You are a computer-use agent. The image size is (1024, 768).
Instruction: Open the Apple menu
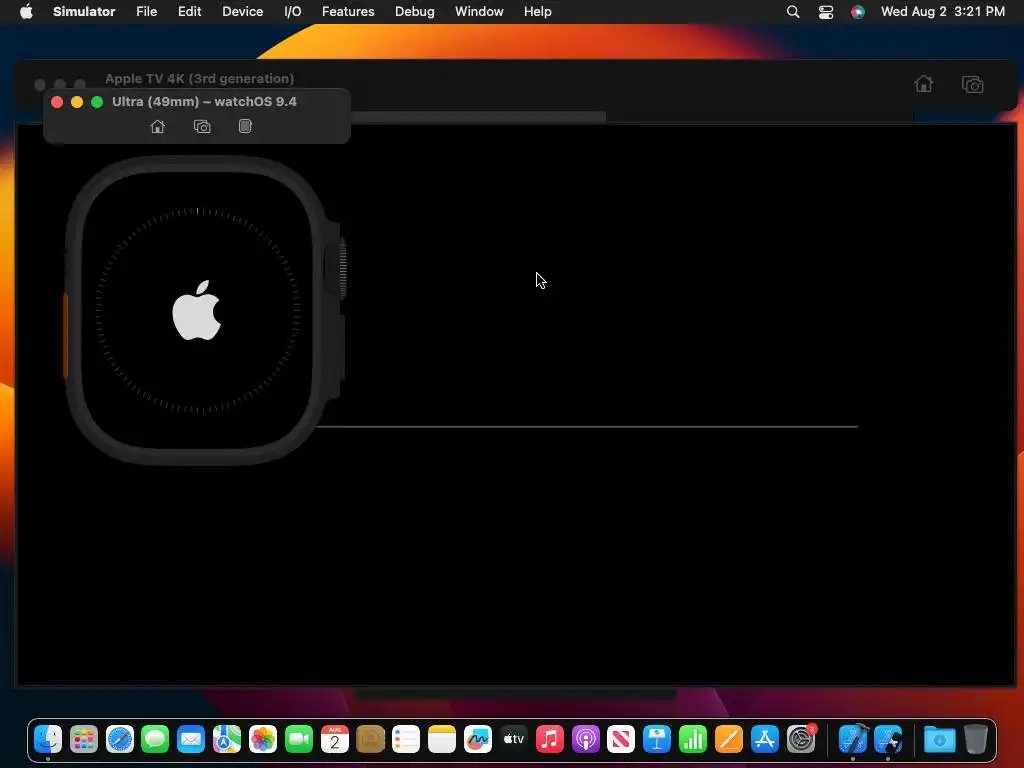click(x=26, y=12)
